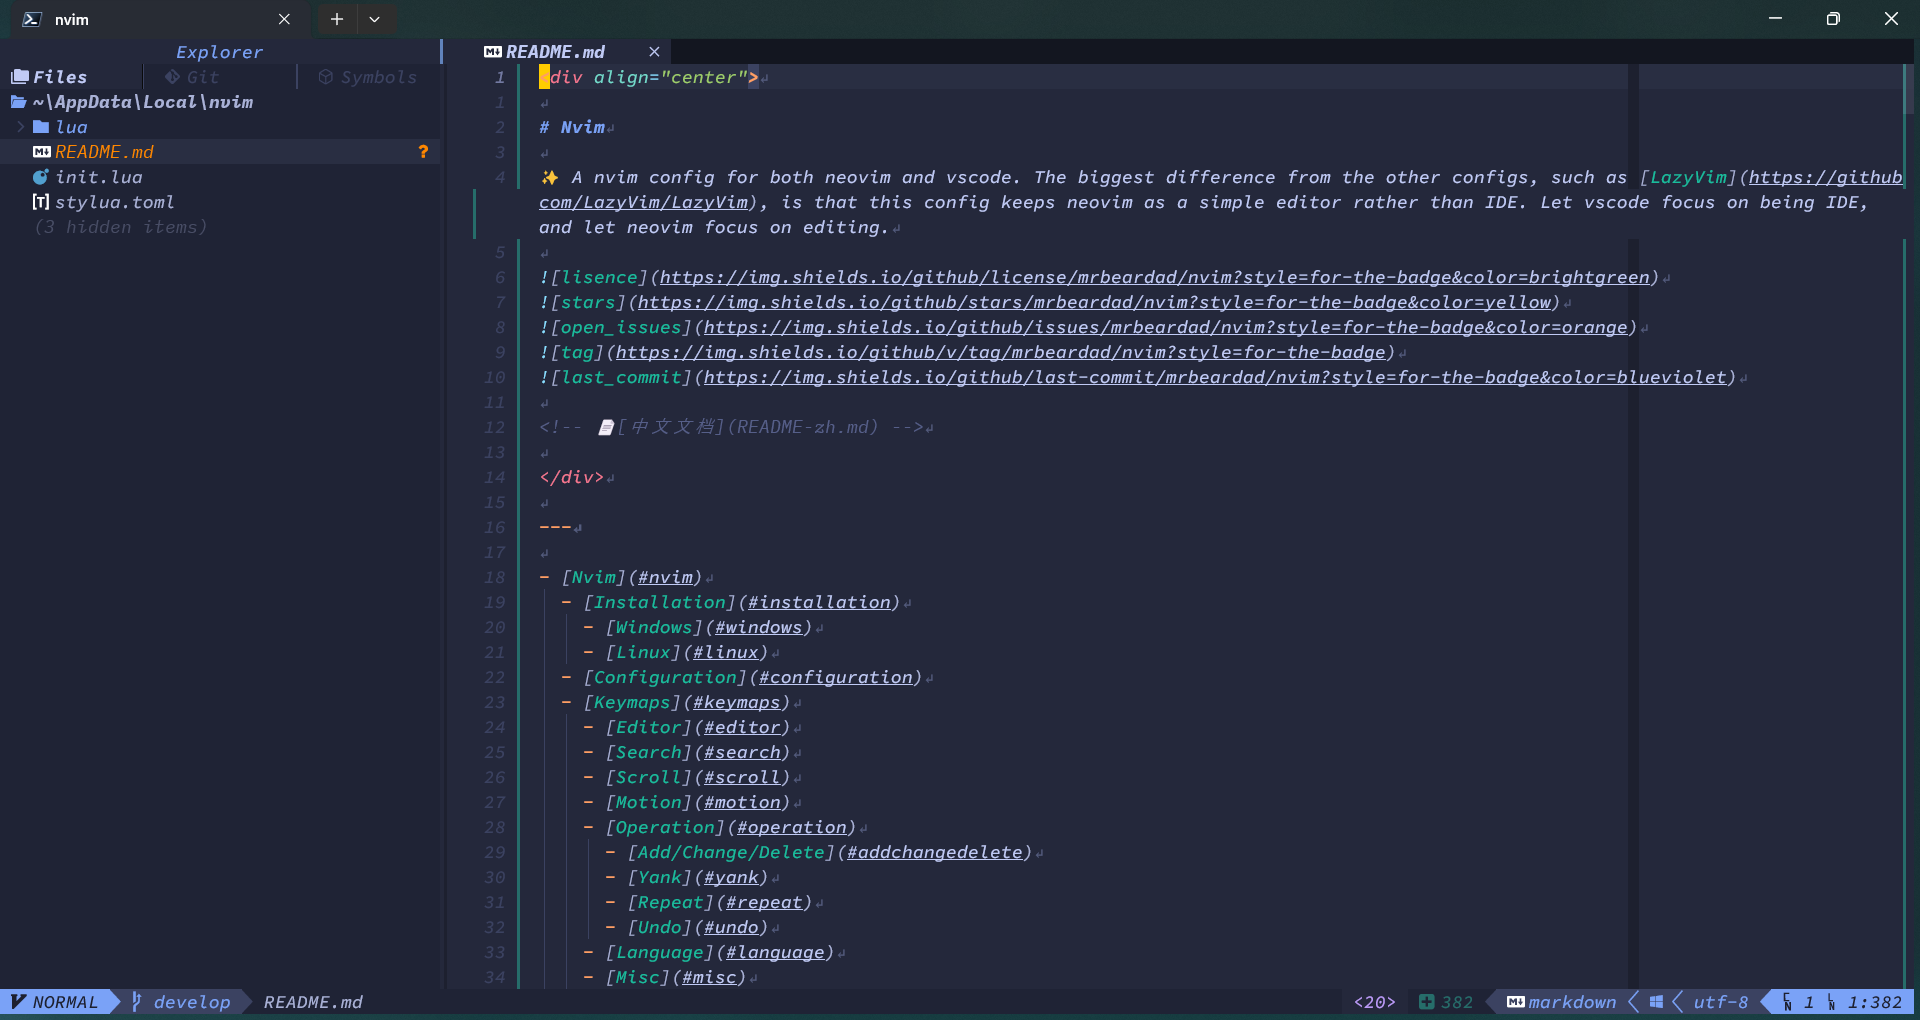Click the question mark git status on README.md
Image resolution: width=1920 pixels, height=1020 pixels.
pyautogui.click(x=423, y=152)
